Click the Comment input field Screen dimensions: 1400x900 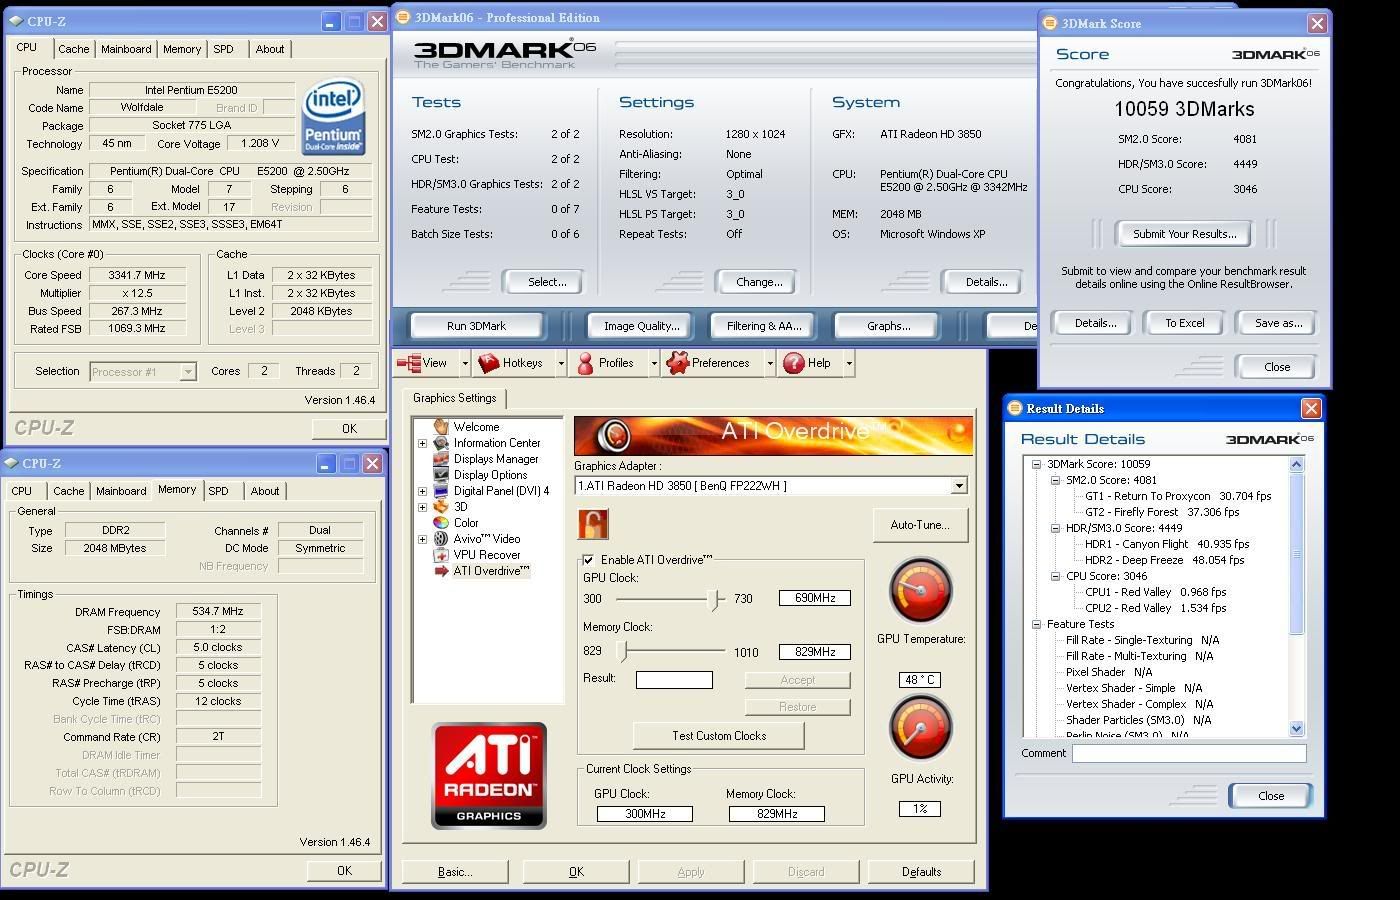1189,754
